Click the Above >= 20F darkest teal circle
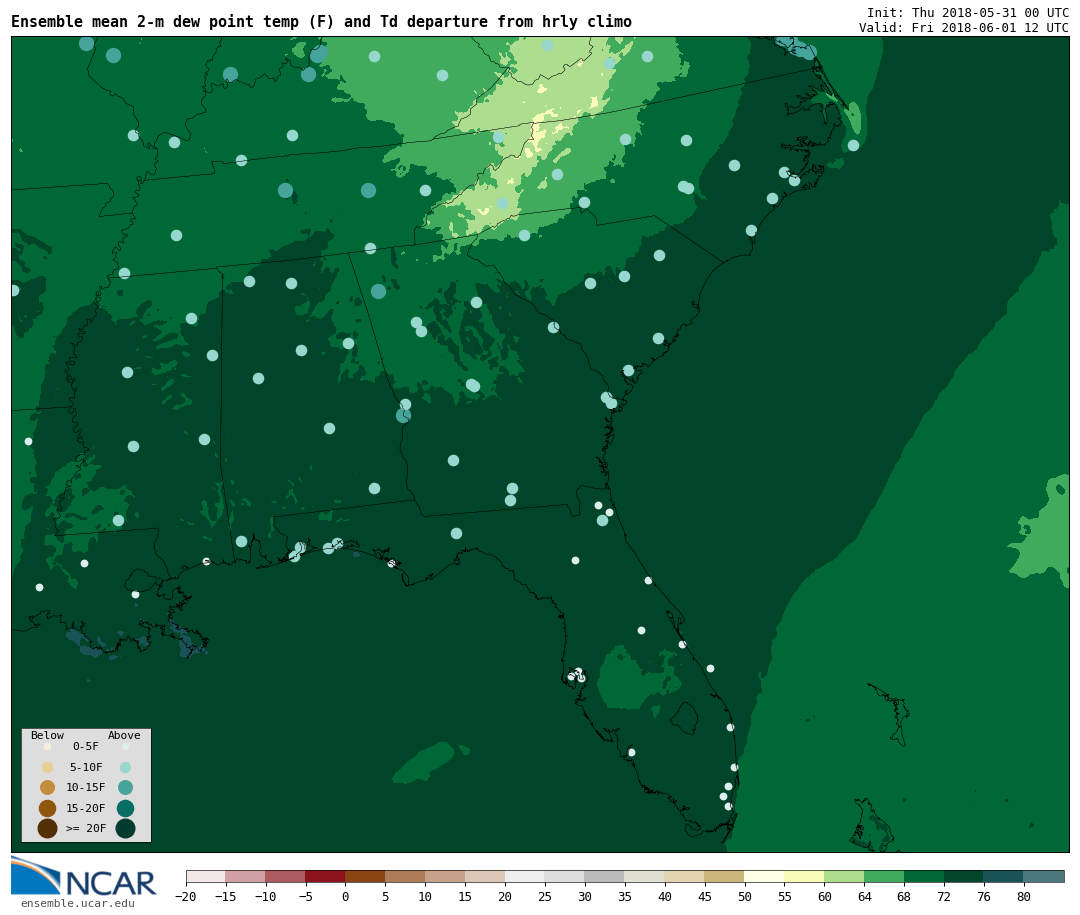 click(125, 829)
